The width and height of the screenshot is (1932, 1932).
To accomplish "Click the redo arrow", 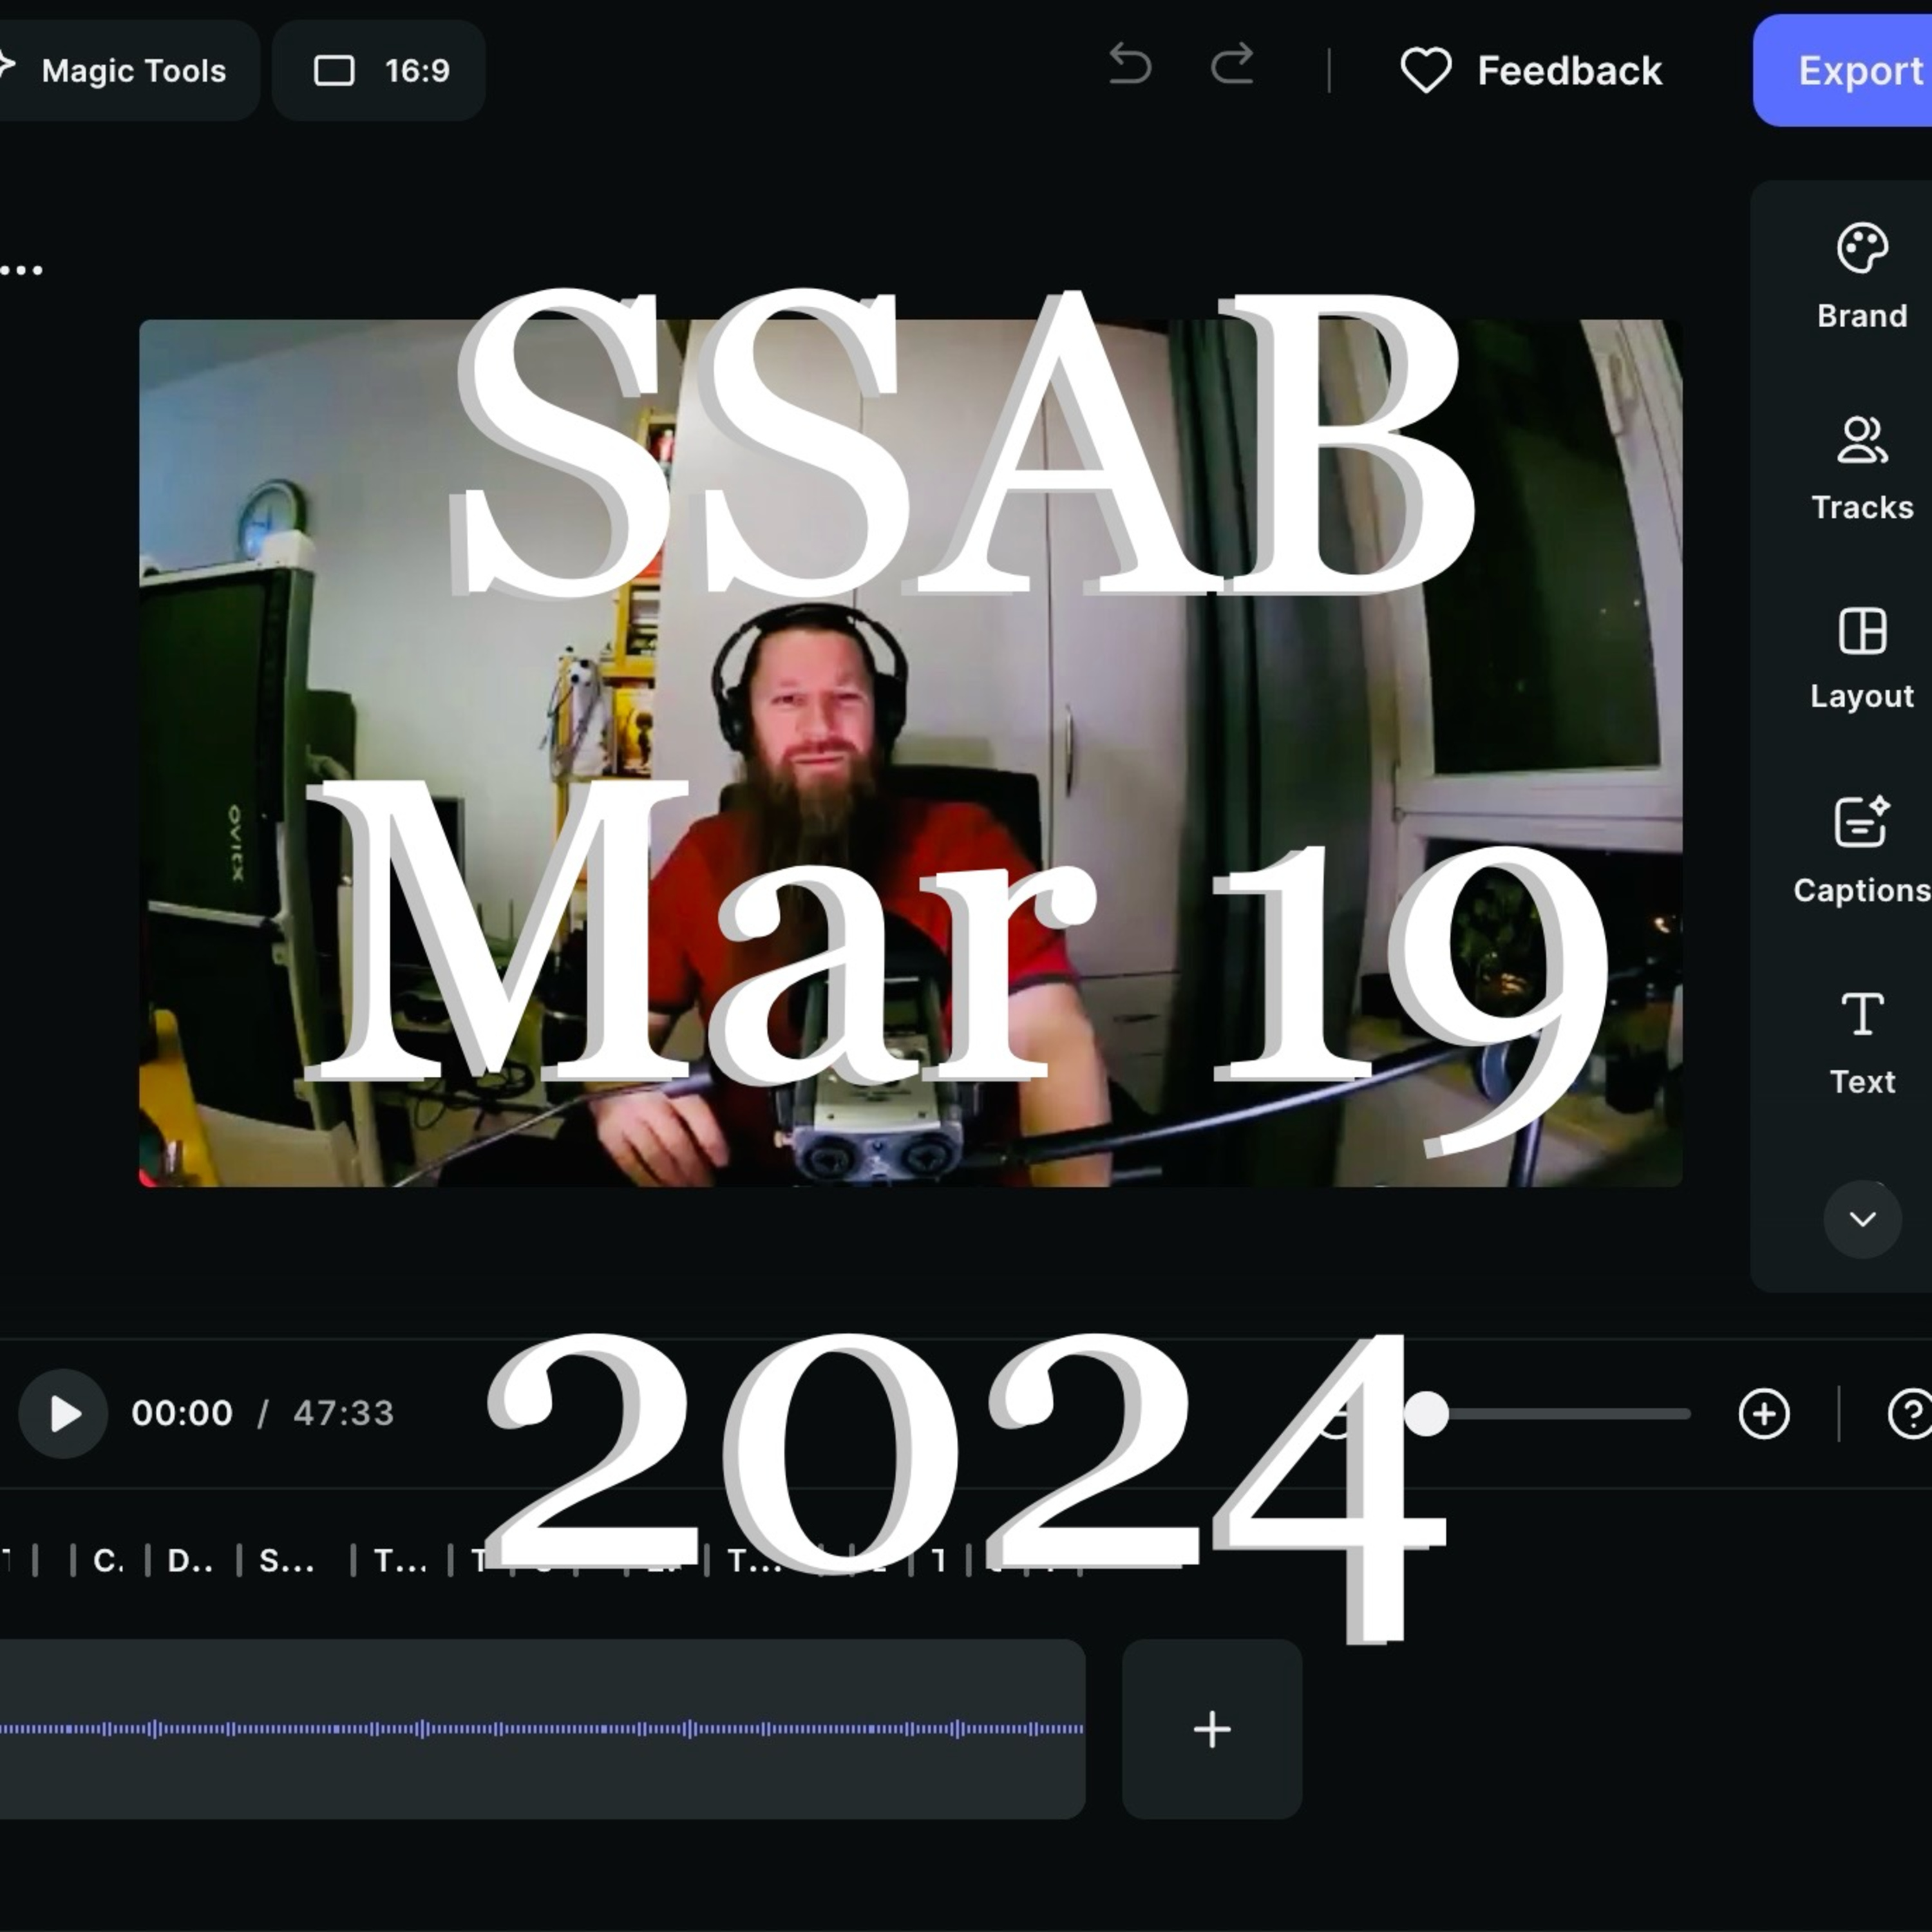I will tap(1232, 66).
